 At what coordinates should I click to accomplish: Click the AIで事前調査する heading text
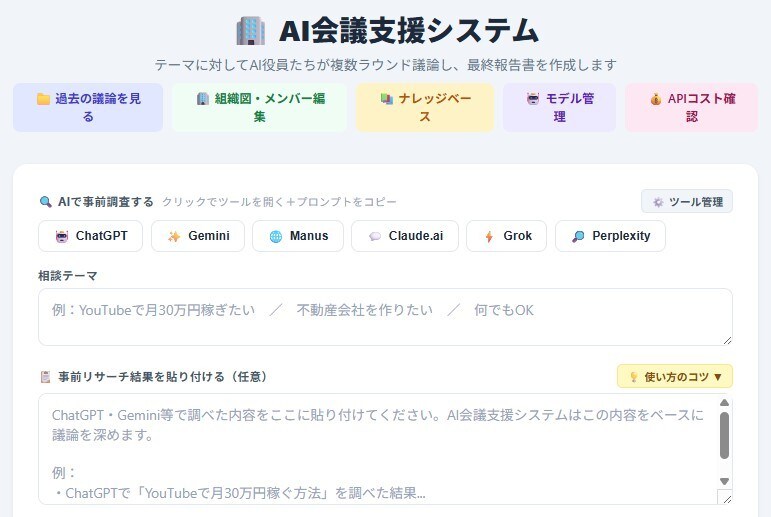click(106, 202)
